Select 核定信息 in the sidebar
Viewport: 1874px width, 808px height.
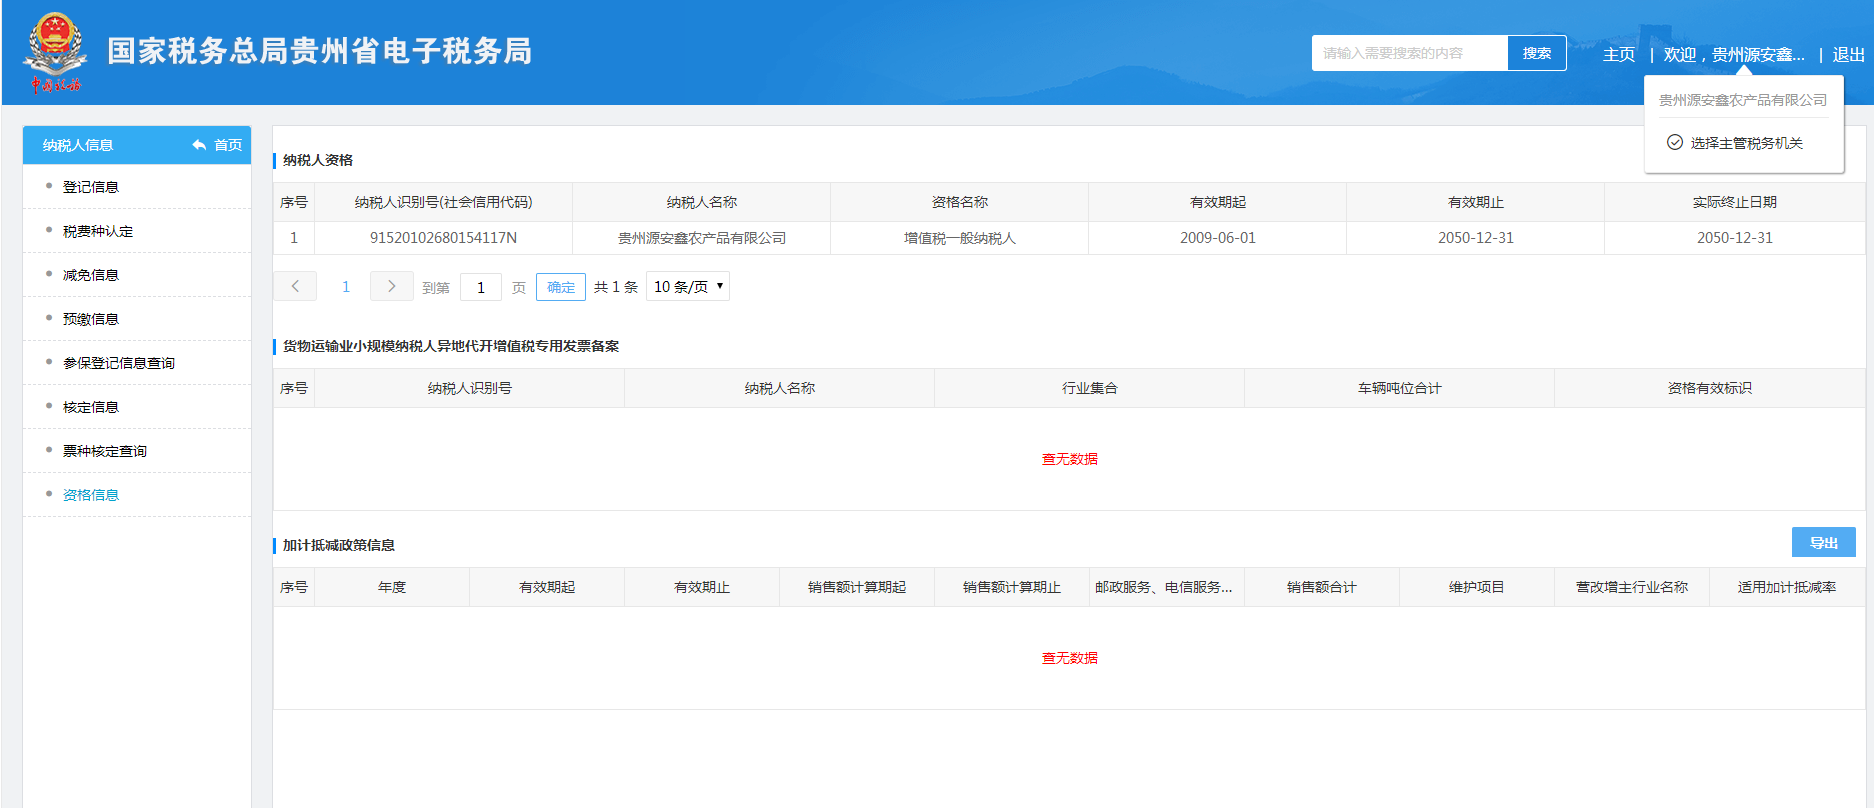[x=91, y=407]
